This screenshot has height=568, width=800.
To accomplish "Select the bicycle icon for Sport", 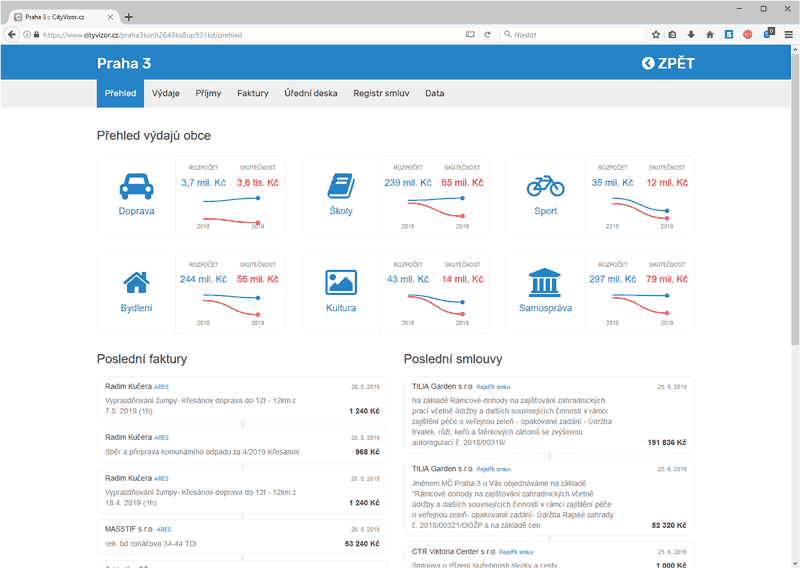I will click(545, 186).
